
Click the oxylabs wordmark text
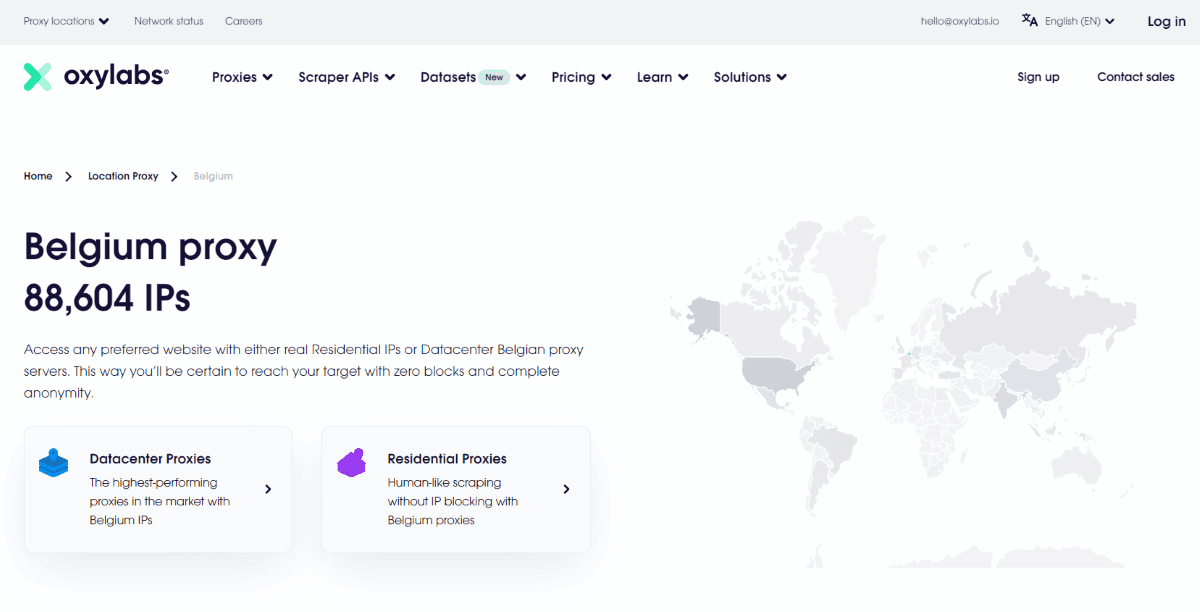[116, 76]
